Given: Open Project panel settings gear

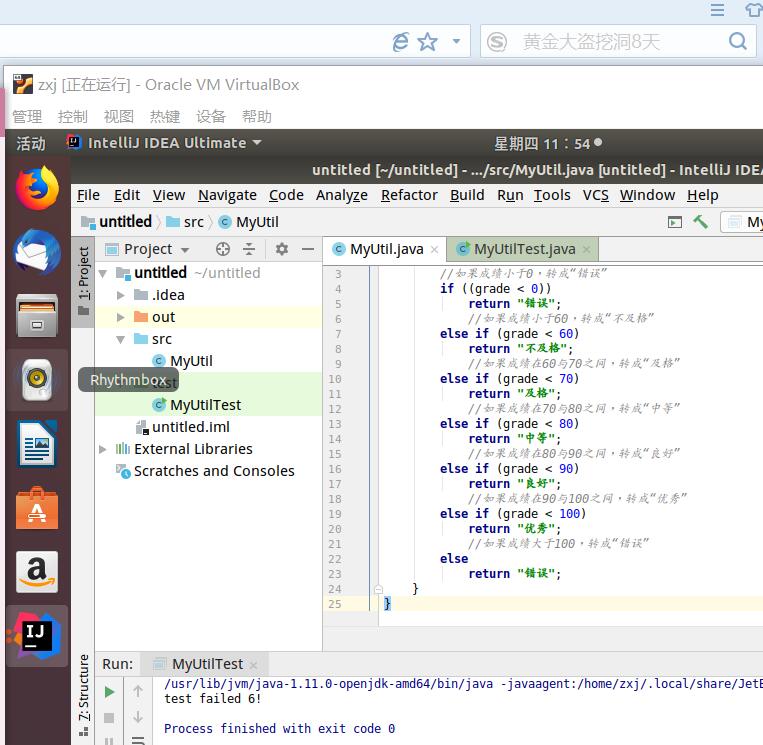Looking at the screenshot, I should 282,249.
